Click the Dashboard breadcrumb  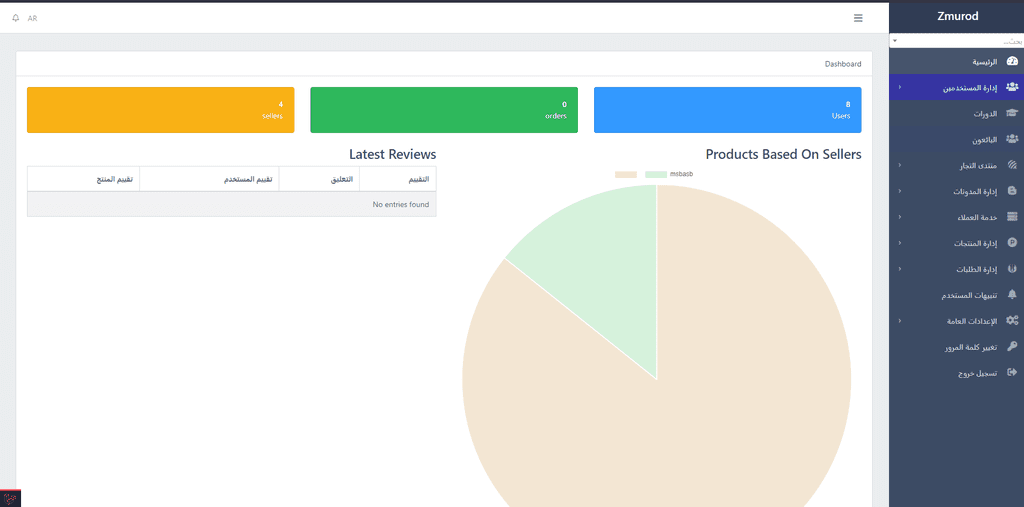[x=843, y=64]
